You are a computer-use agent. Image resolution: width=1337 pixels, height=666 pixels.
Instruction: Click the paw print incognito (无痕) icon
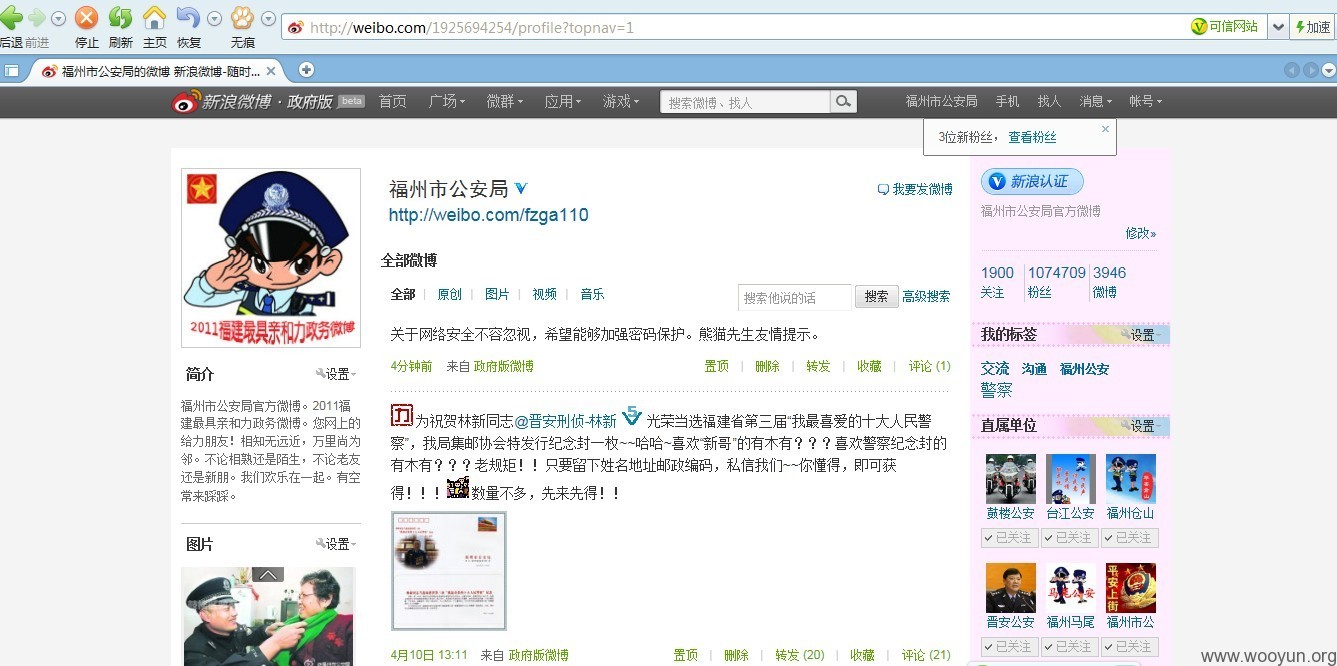coord(242,18)
